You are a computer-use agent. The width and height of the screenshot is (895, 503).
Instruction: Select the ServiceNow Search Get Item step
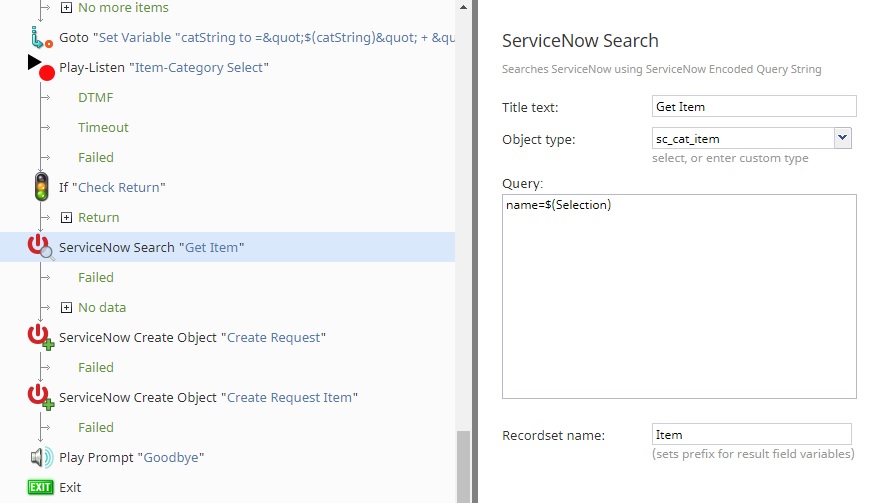(x=151, y=247)
